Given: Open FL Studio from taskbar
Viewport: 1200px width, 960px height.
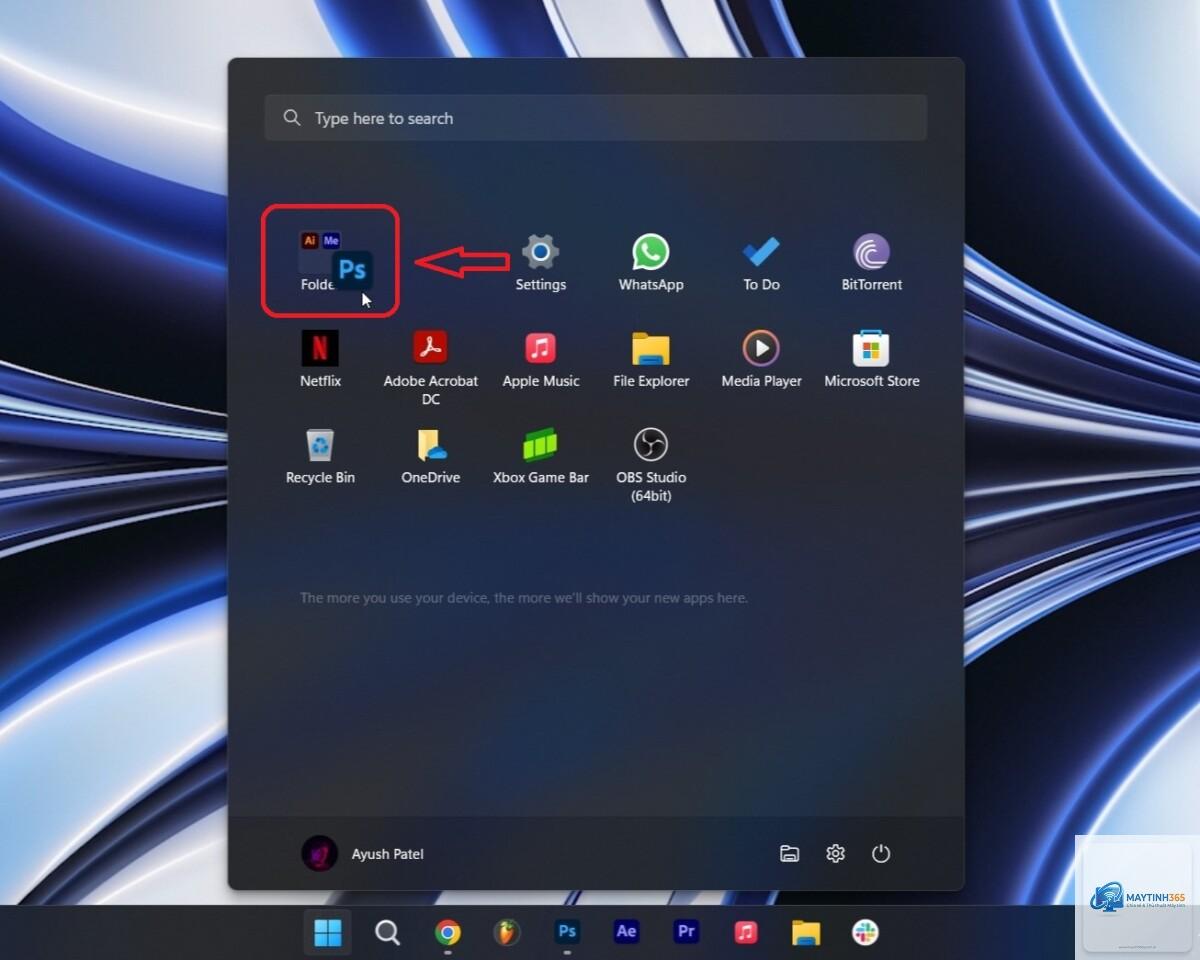Looking at the screenshot, I should coord(508,932).
